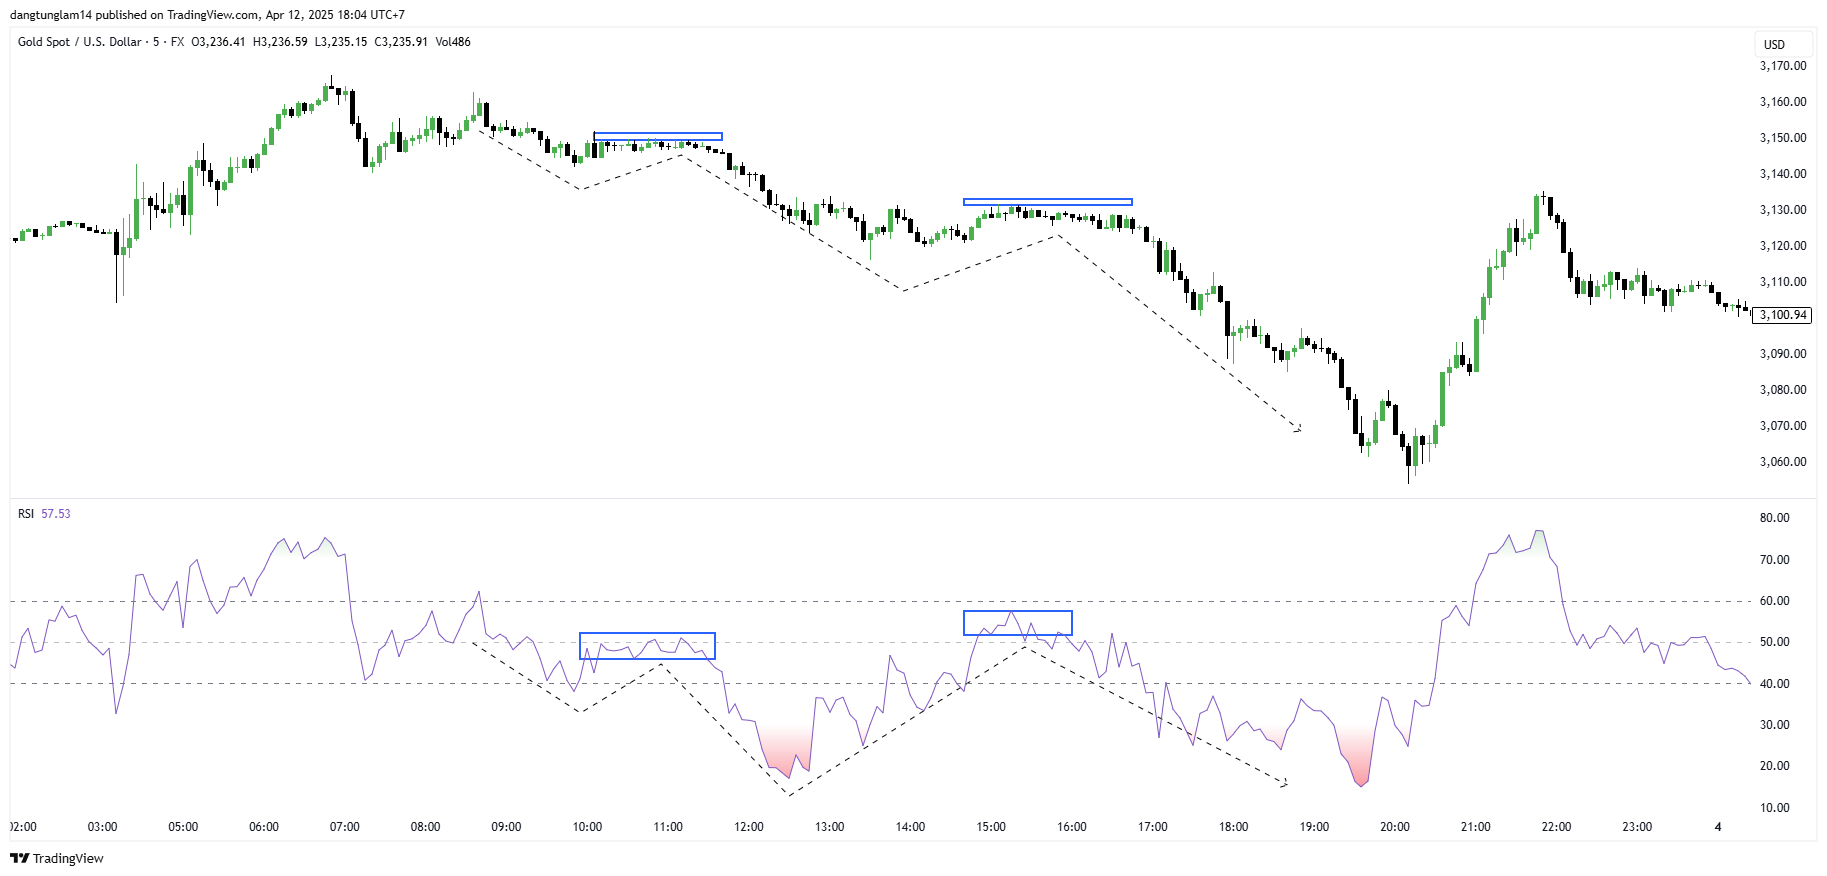Click the 17:00 time axis label

1153,827
